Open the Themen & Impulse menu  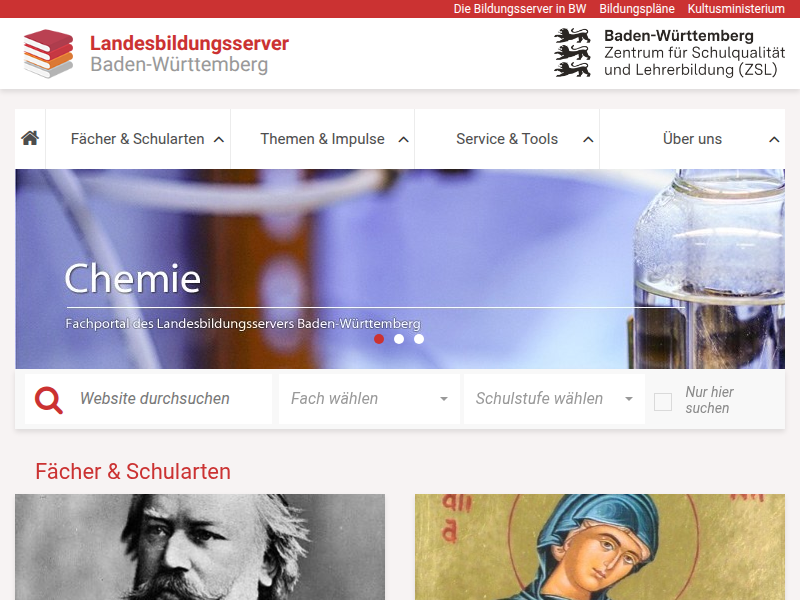point(322,139)
